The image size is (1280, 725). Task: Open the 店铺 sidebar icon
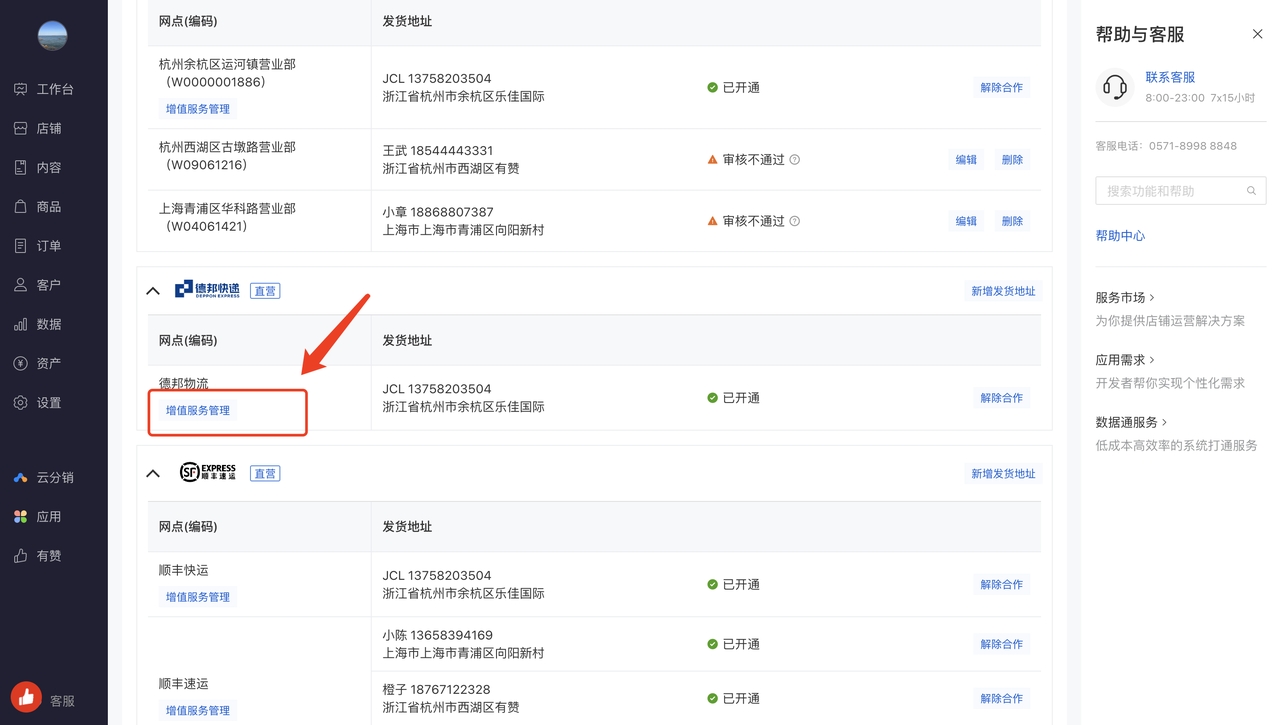pyautogui.click(x=20, y=128)
